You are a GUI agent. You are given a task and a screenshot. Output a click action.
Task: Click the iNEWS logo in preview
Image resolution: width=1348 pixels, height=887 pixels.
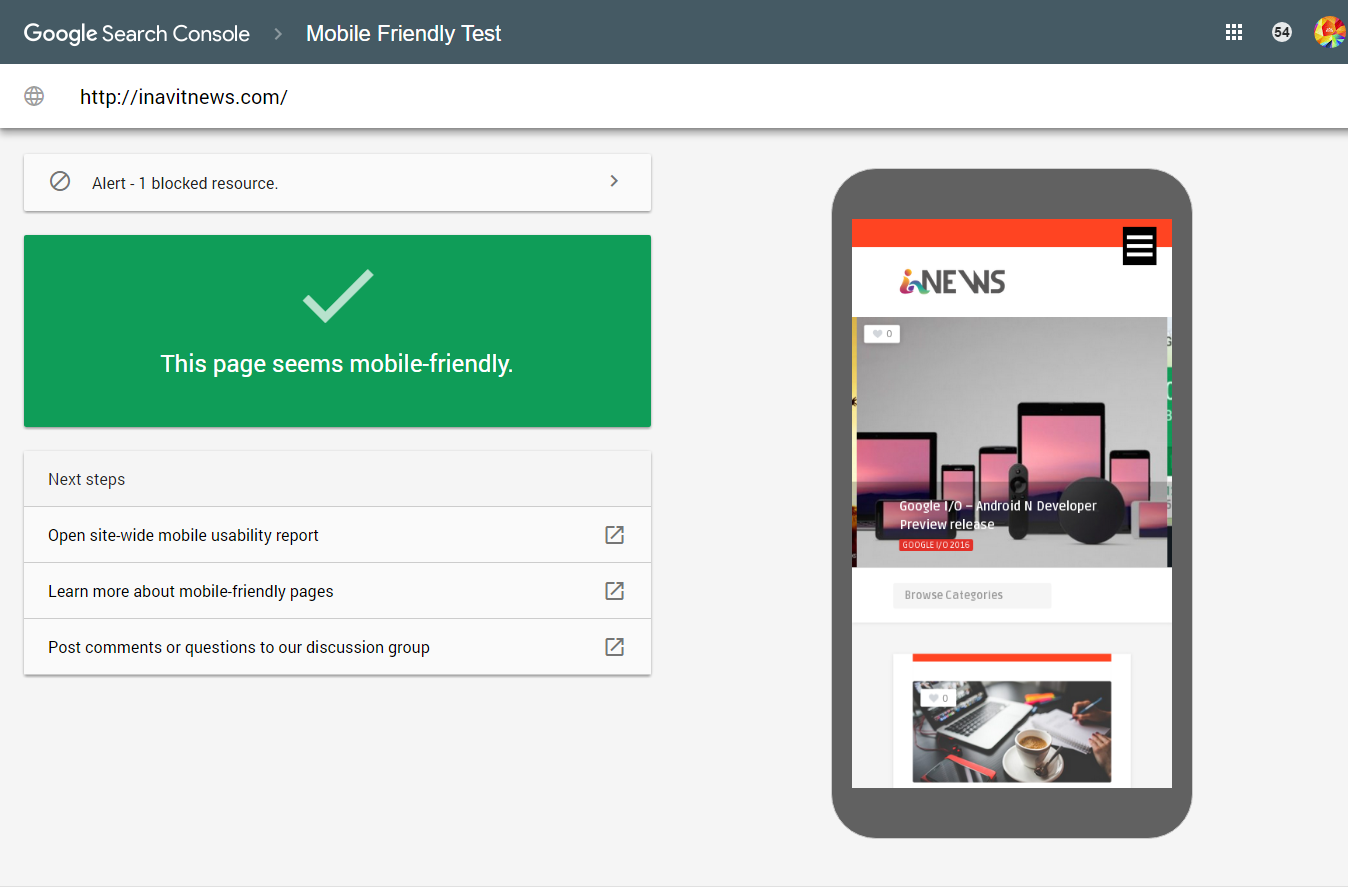pyautogui.click(x=952, y=282)
